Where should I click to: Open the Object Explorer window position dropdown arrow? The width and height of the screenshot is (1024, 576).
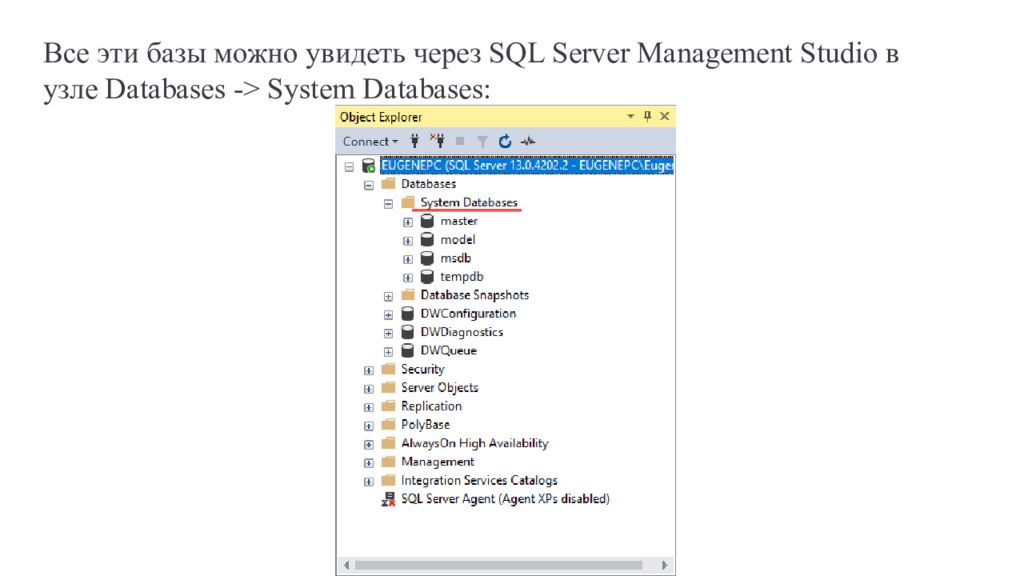pos(630,116)
